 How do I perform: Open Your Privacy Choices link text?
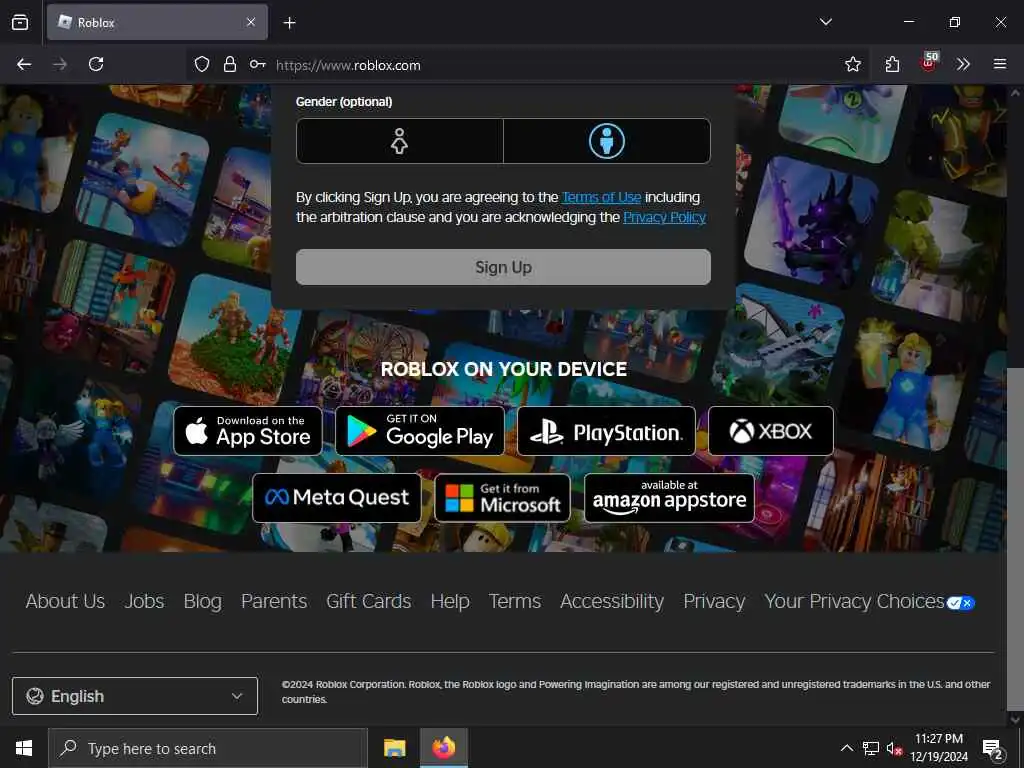[854, 601]
